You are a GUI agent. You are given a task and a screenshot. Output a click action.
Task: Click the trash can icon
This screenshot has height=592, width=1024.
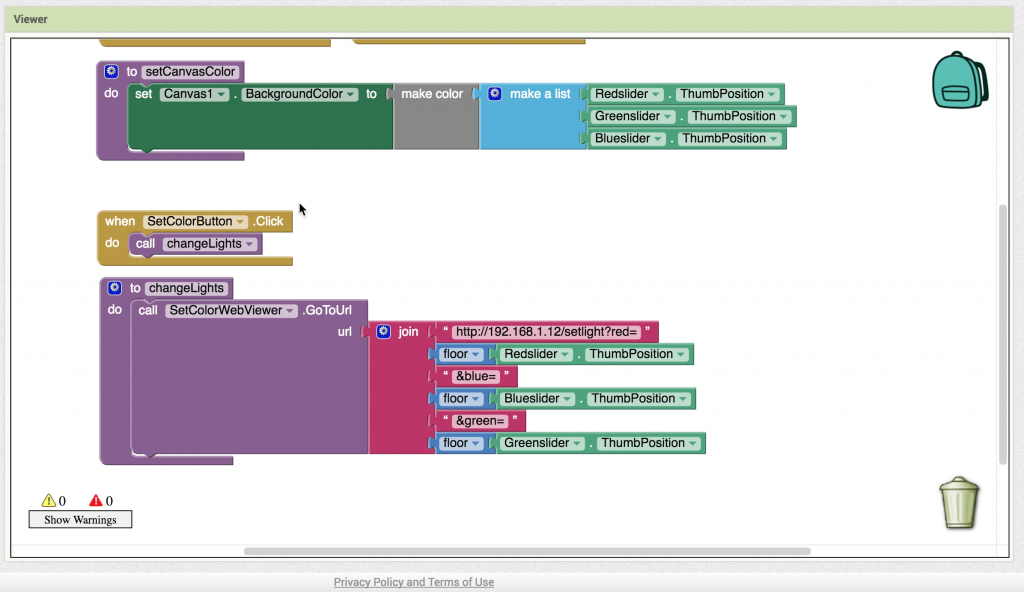point(959,502)
